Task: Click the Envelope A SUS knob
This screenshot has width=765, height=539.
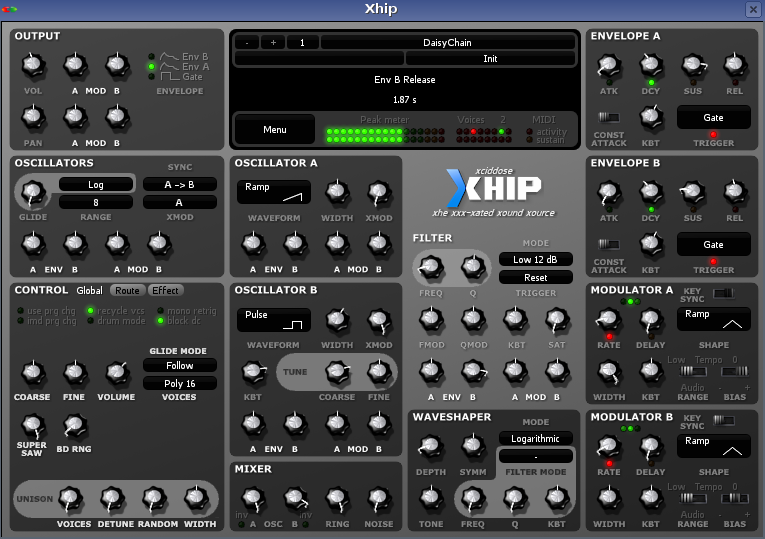Action: click(693, 65)
